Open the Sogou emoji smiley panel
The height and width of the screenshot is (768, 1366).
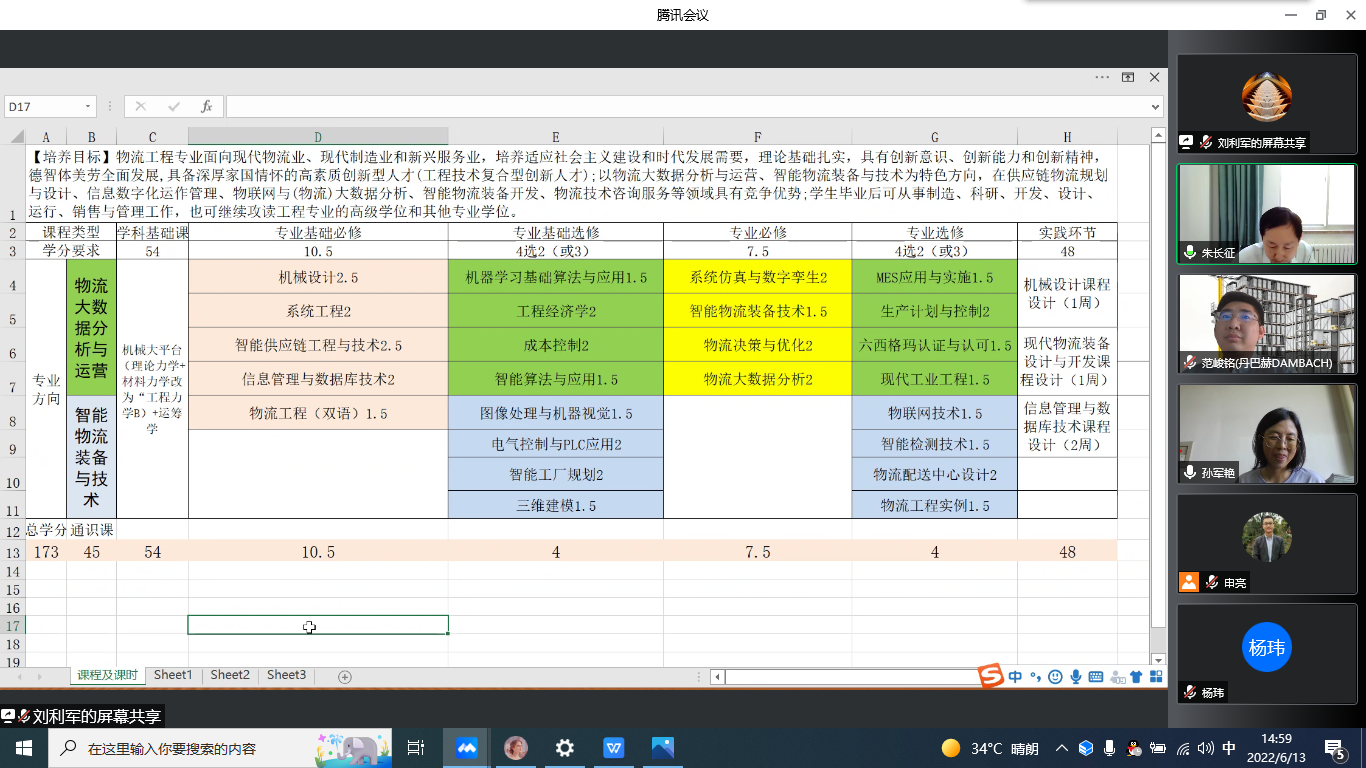point(1055,677)
